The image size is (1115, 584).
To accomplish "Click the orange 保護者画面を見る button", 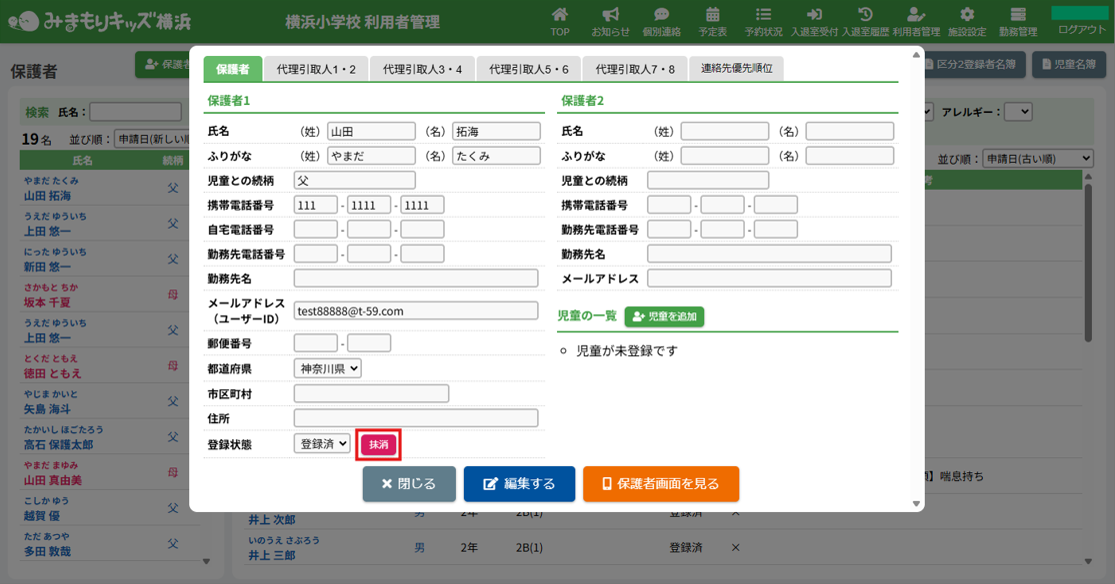I will click(660, 484).
